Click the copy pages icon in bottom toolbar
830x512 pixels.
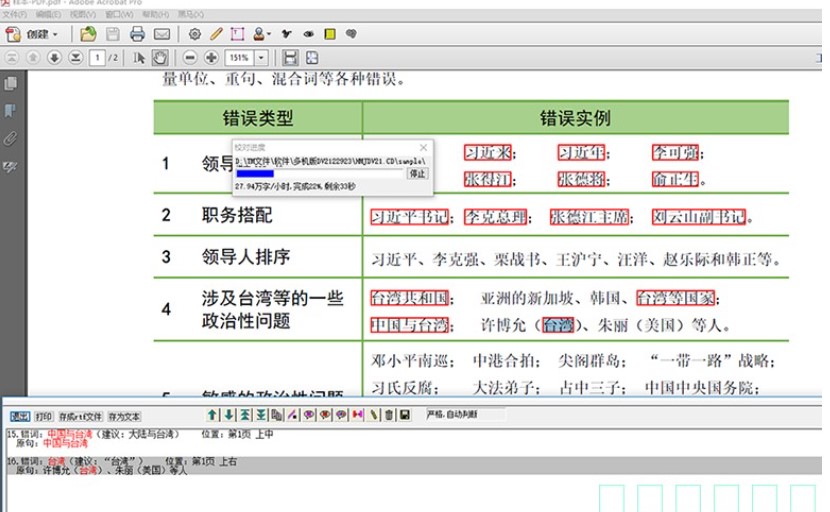(276, 415)
